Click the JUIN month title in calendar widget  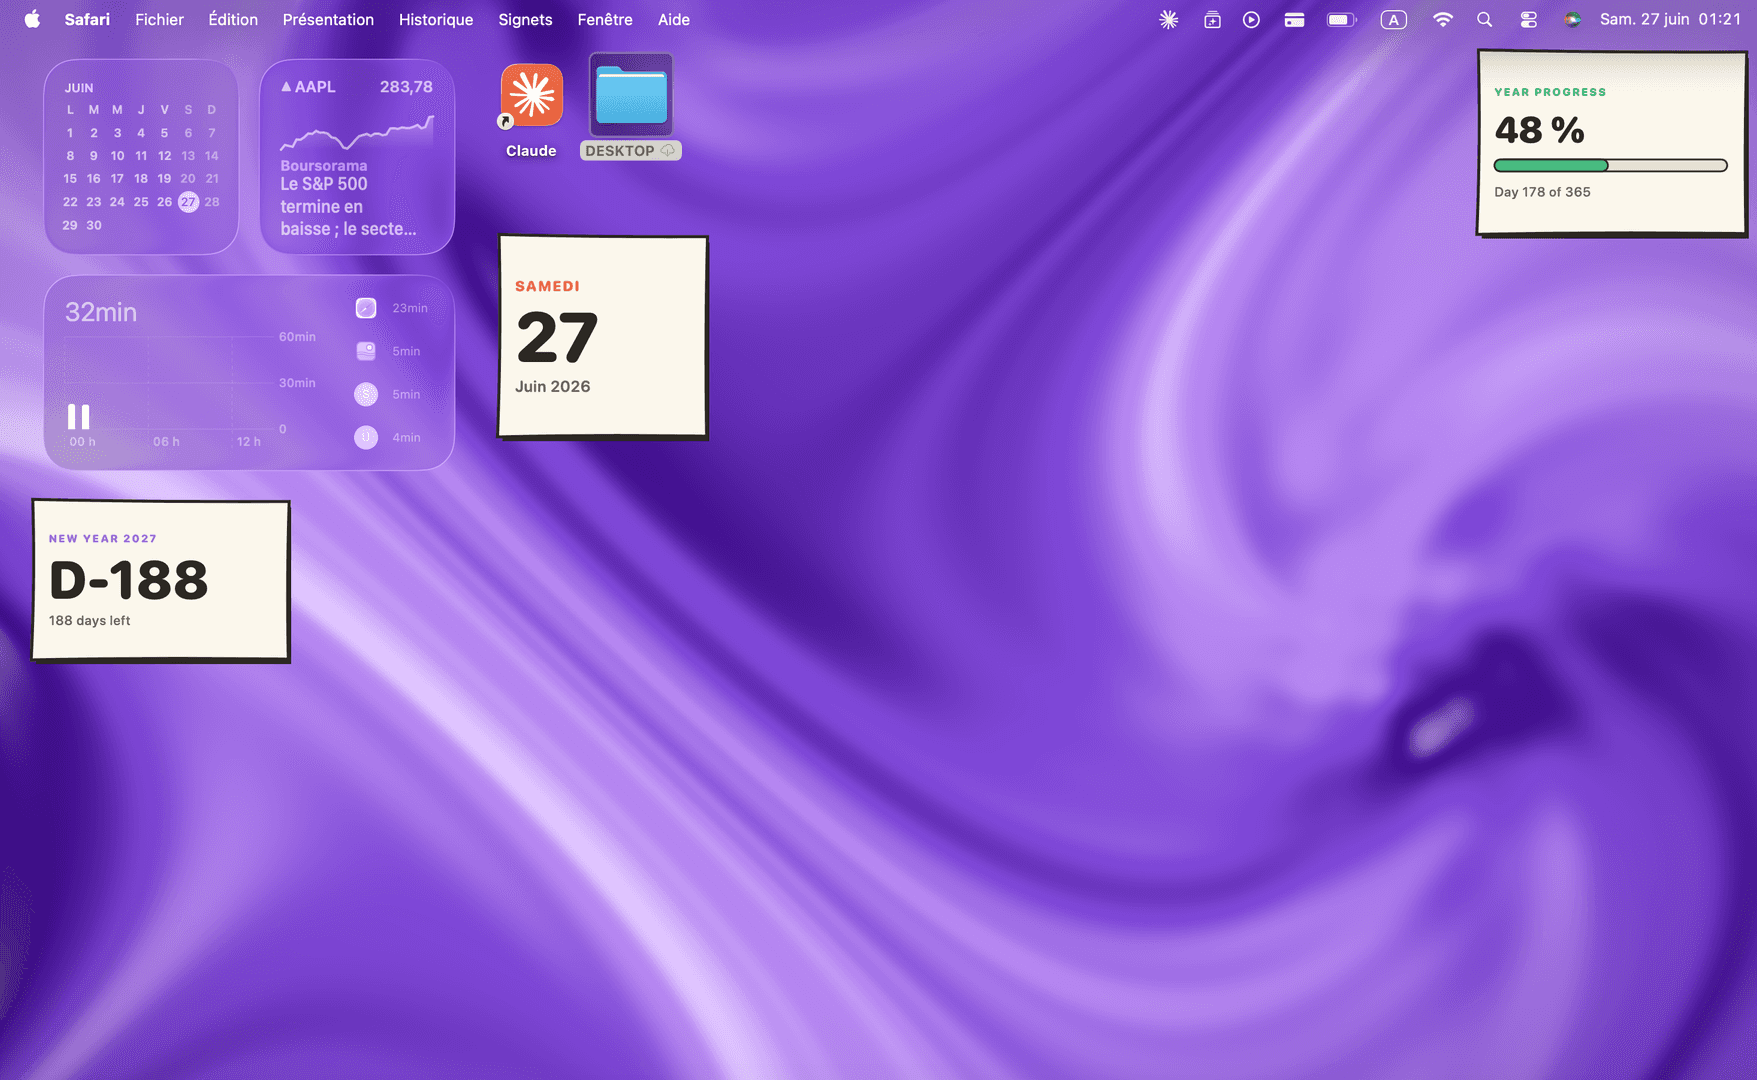pos(79,88)
